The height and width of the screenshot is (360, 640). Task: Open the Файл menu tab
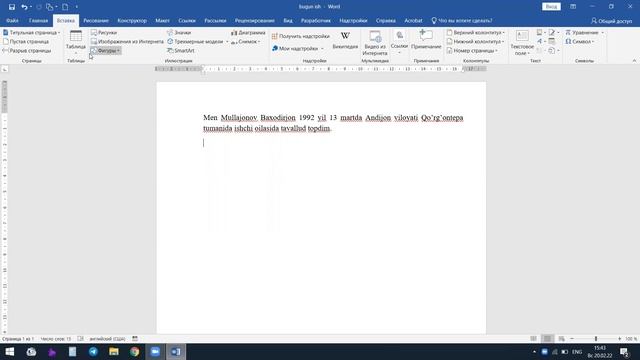[x=12, y=20]
